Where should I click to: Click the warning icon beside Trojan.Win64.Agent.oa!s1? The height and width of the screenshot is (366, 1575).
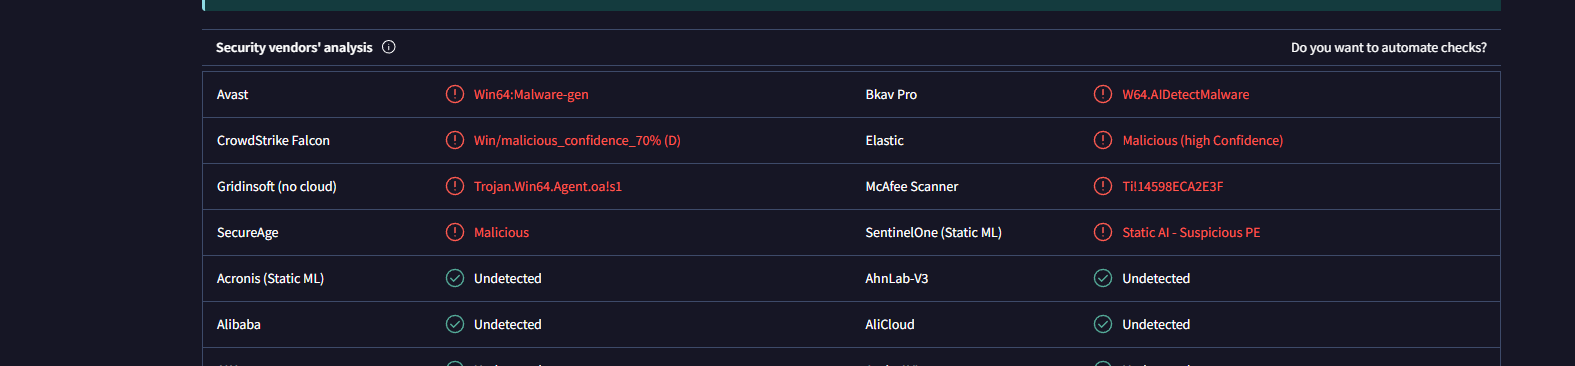455,186
